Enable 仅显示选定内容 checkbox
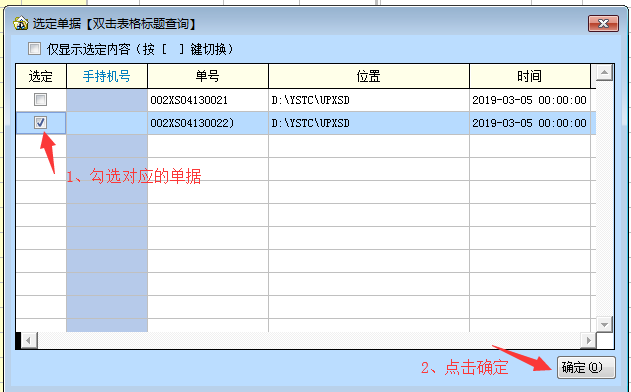The width and height of the screenshot is (631, 392). (34, 49)
